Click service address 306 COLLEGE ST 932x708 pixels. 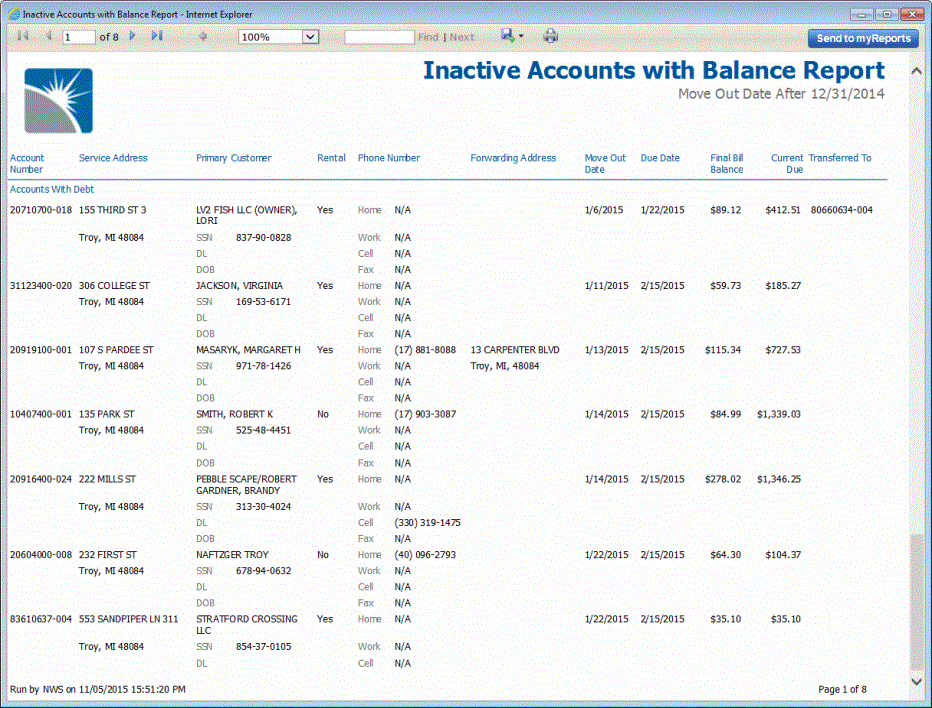point(114,286)
